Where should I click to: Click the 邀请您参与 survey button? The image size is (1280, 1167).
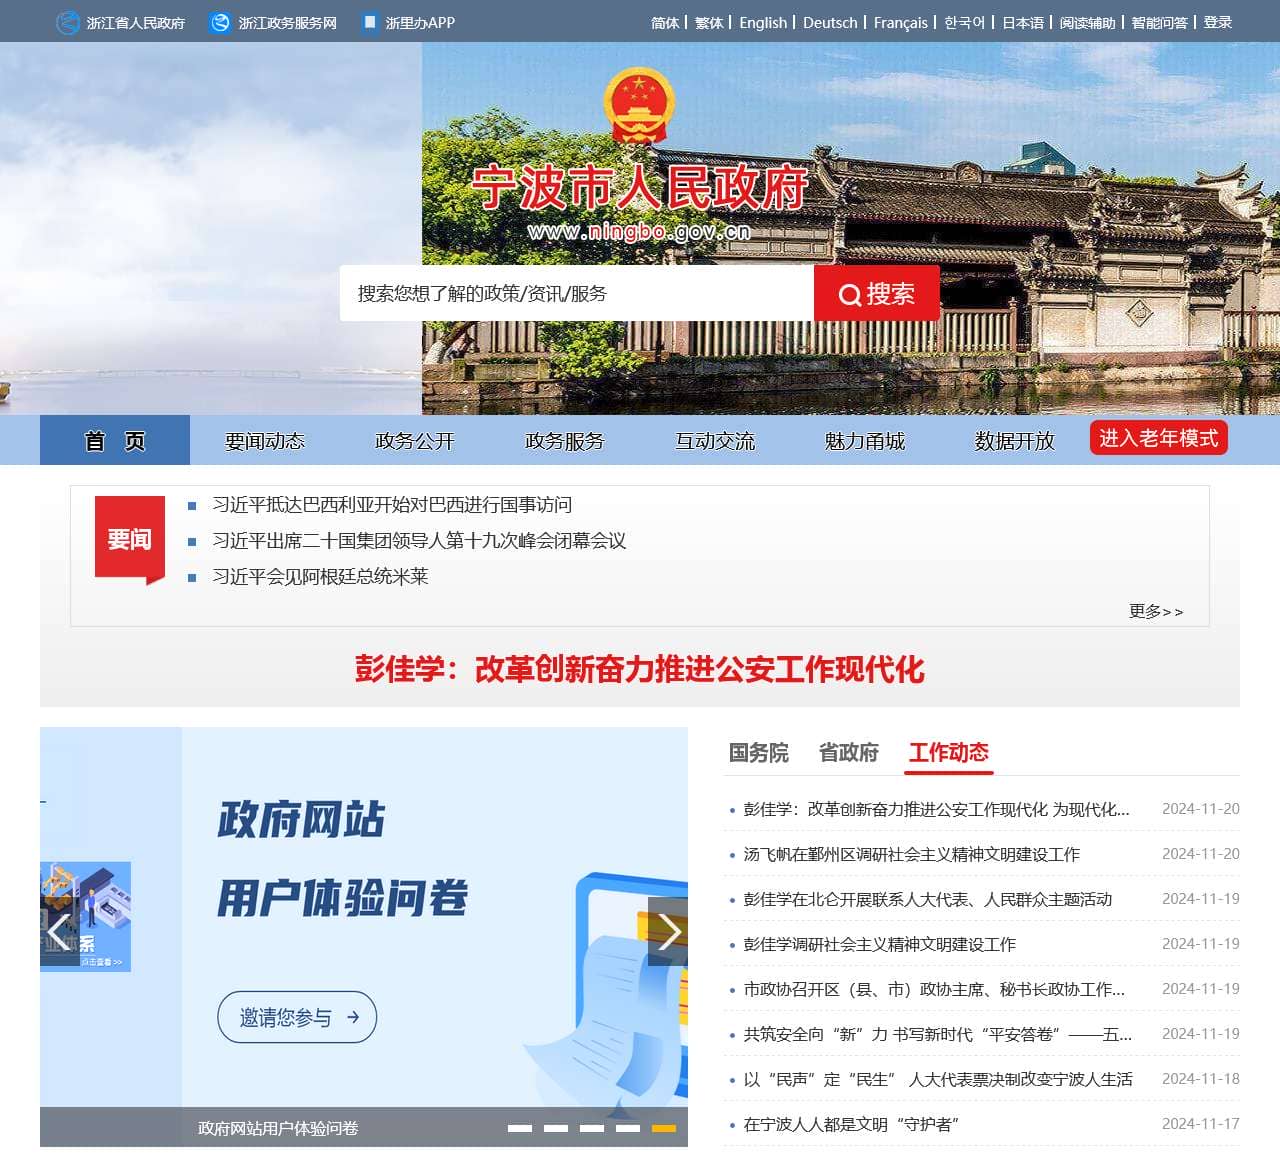tap(296, 1017)
